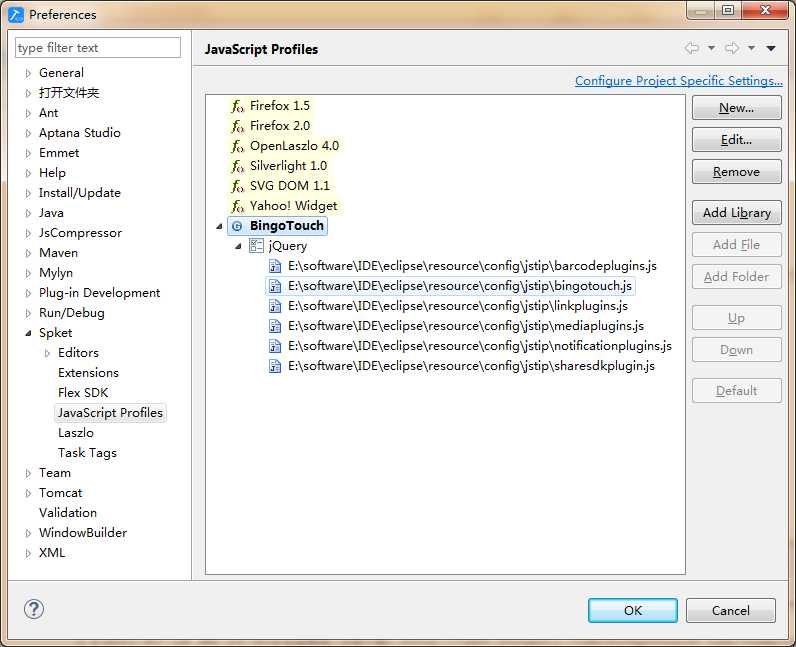
Task: Click the Edit... button
Action: click(737, 140)
